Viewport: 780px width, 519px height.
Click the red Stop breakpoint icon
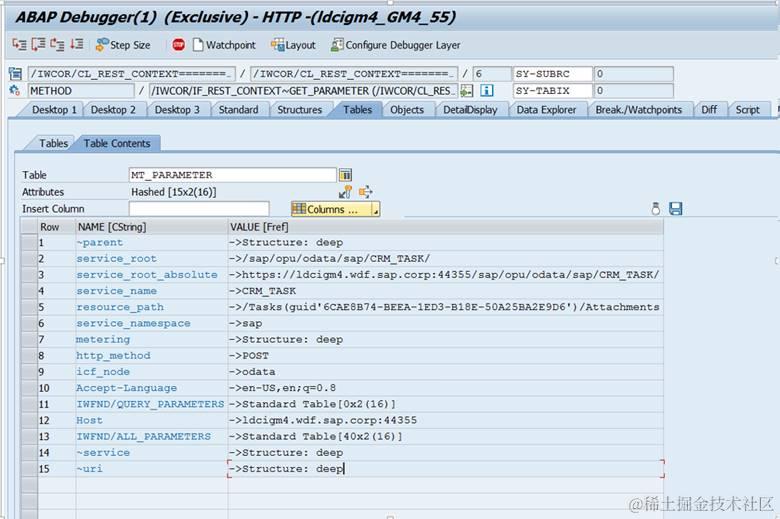coord(179,45)
